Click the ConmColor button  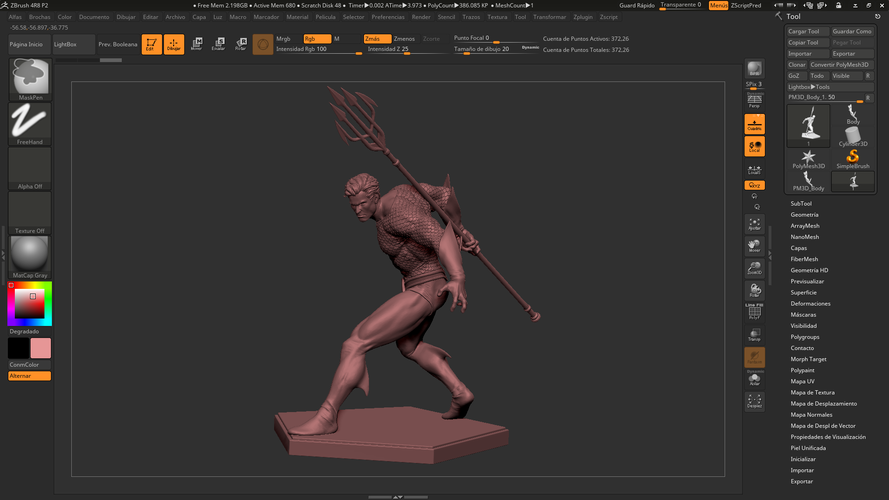coord(29,365)
